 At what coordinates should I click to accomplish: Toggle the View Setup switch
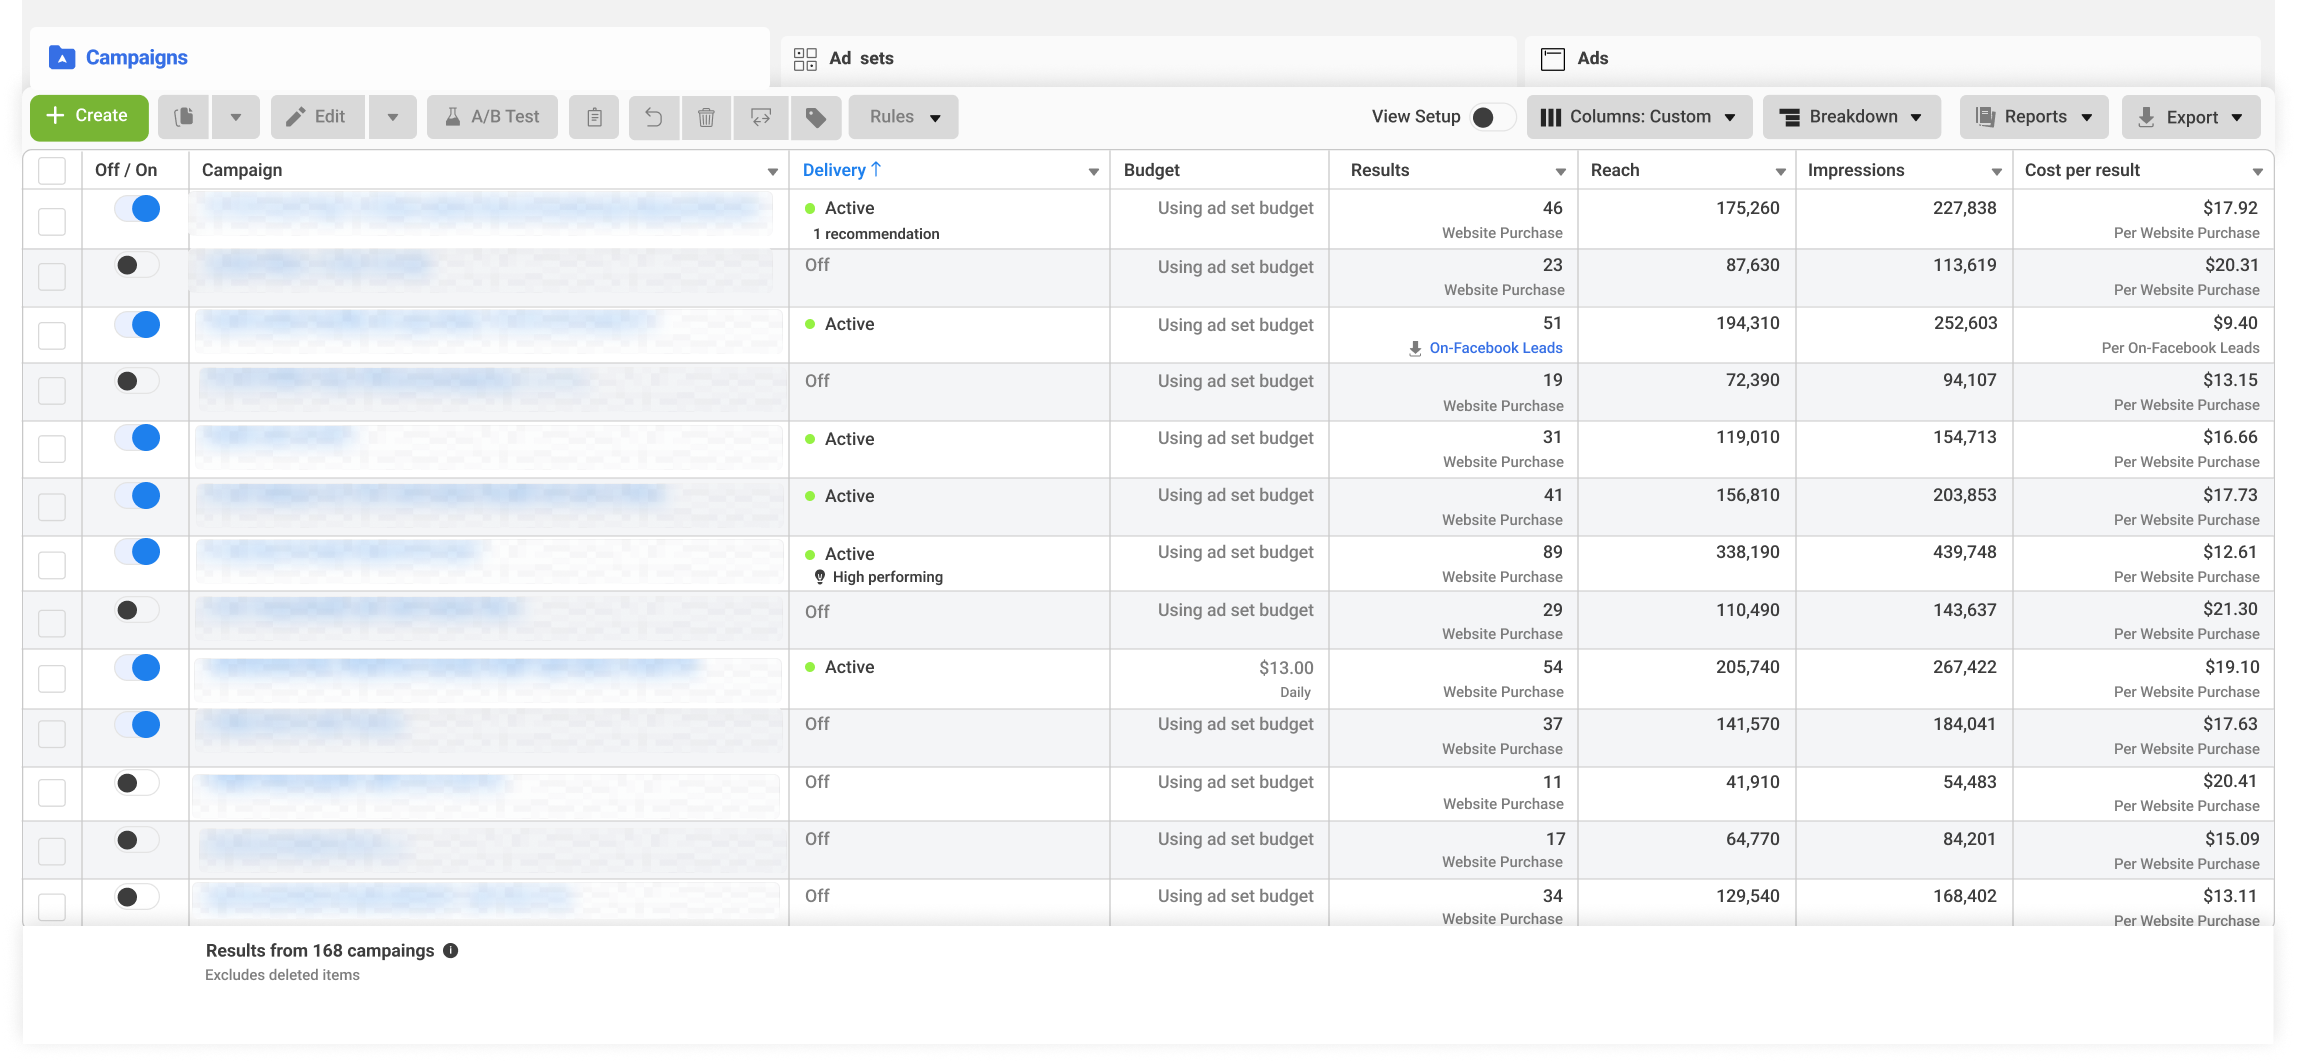[1491, 117]
